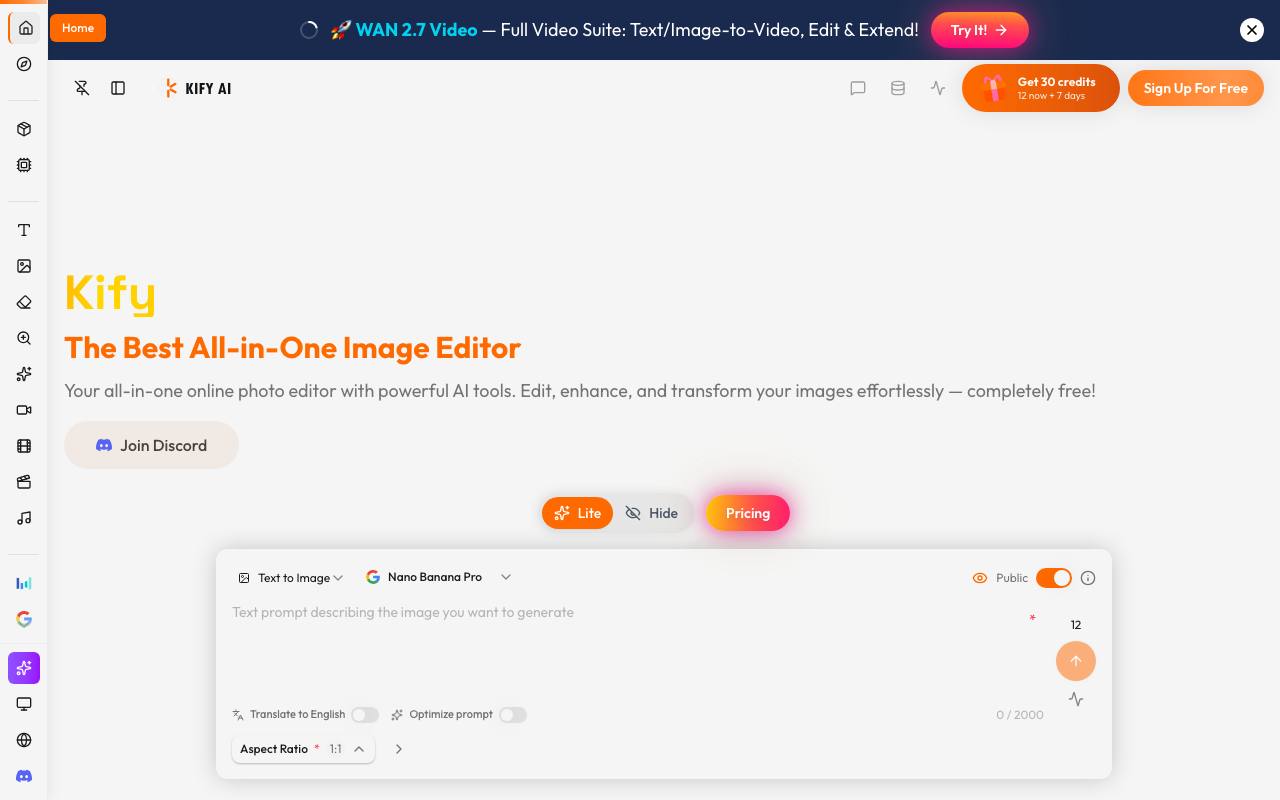The width and height of the screenshot is (1280, 800).
Task: Open the video camera sidebar icon
Action: click(24, 410)
